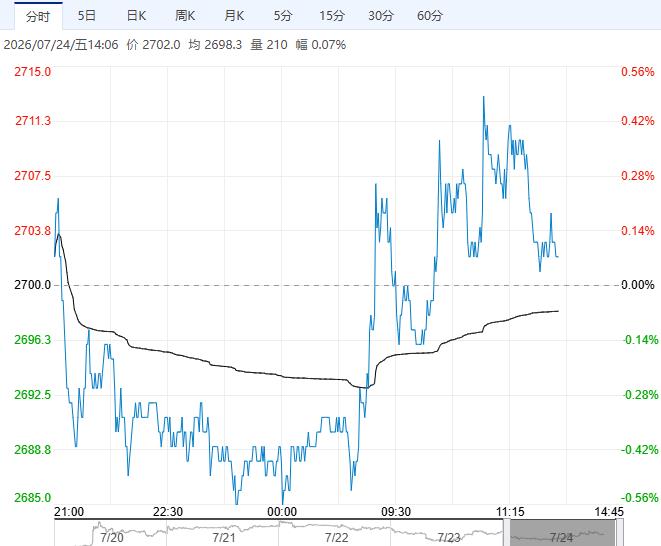Switch to the 30分 interval tab
This screenshot has height=546, width=661.
pos(381,16)
